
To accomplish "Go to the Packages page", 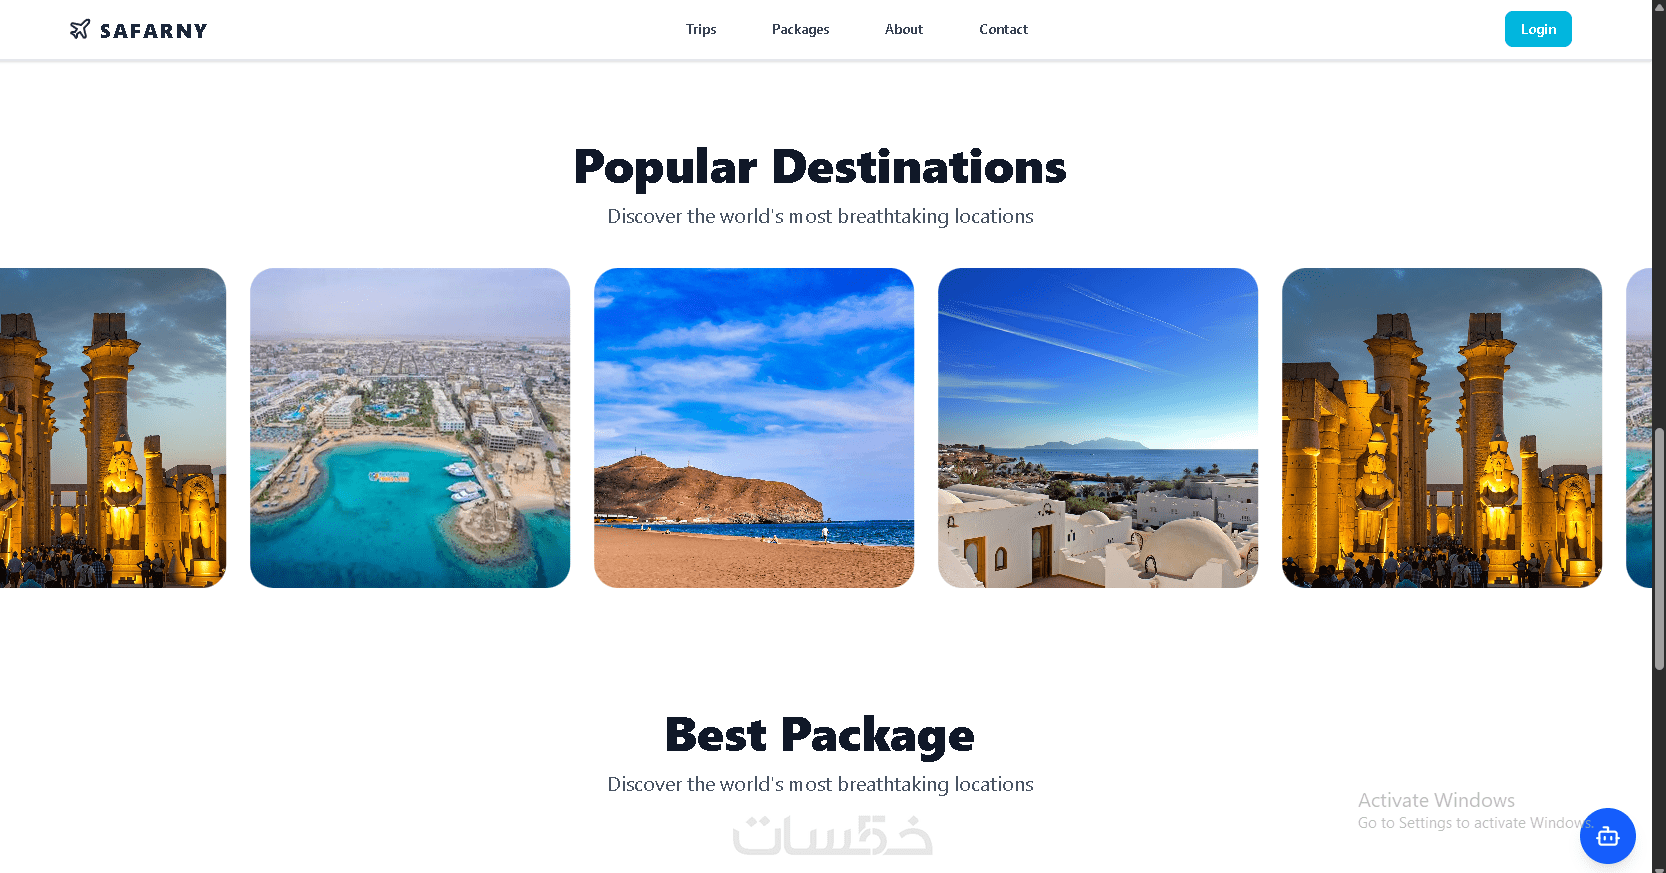I will click(800, 29).
